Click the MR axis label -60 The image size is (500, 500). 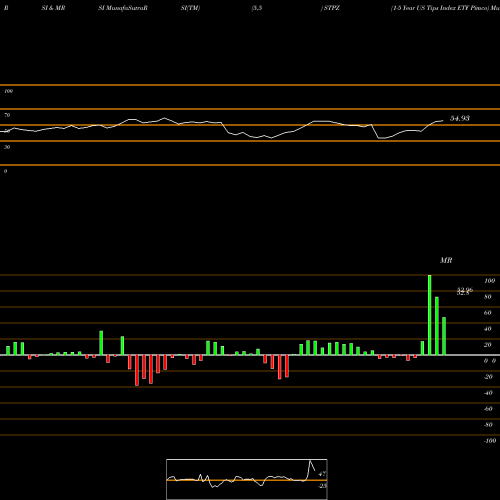[x=488, y=409]
